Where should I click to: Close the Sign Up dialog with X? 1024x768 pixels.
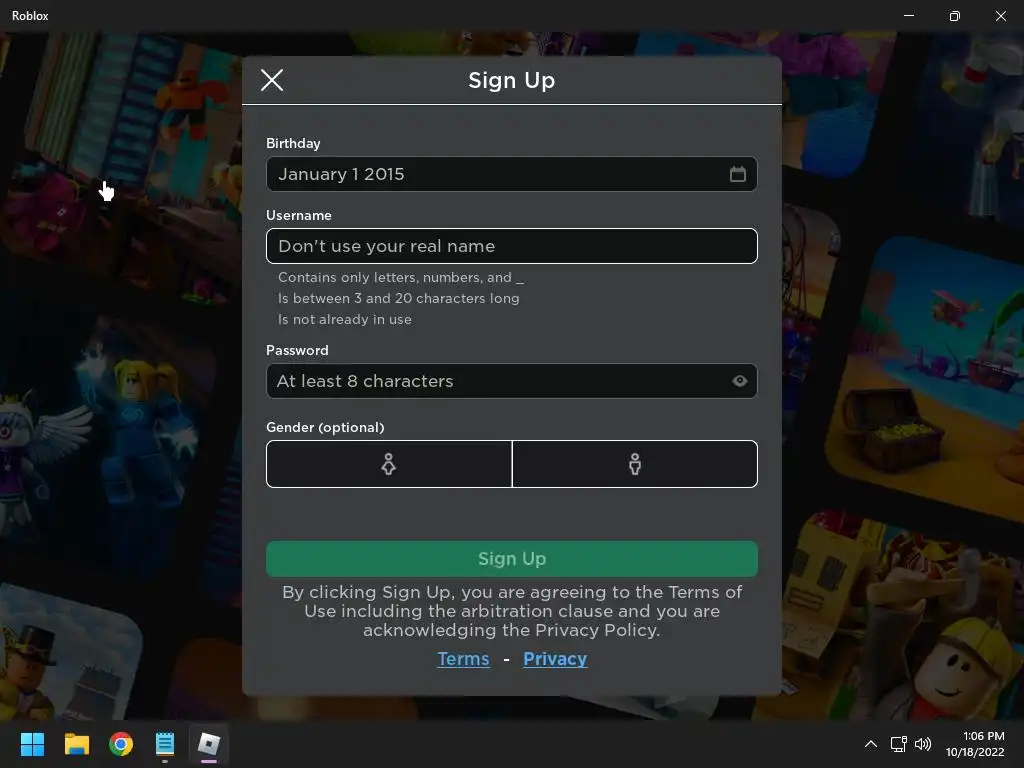point(272,80)
